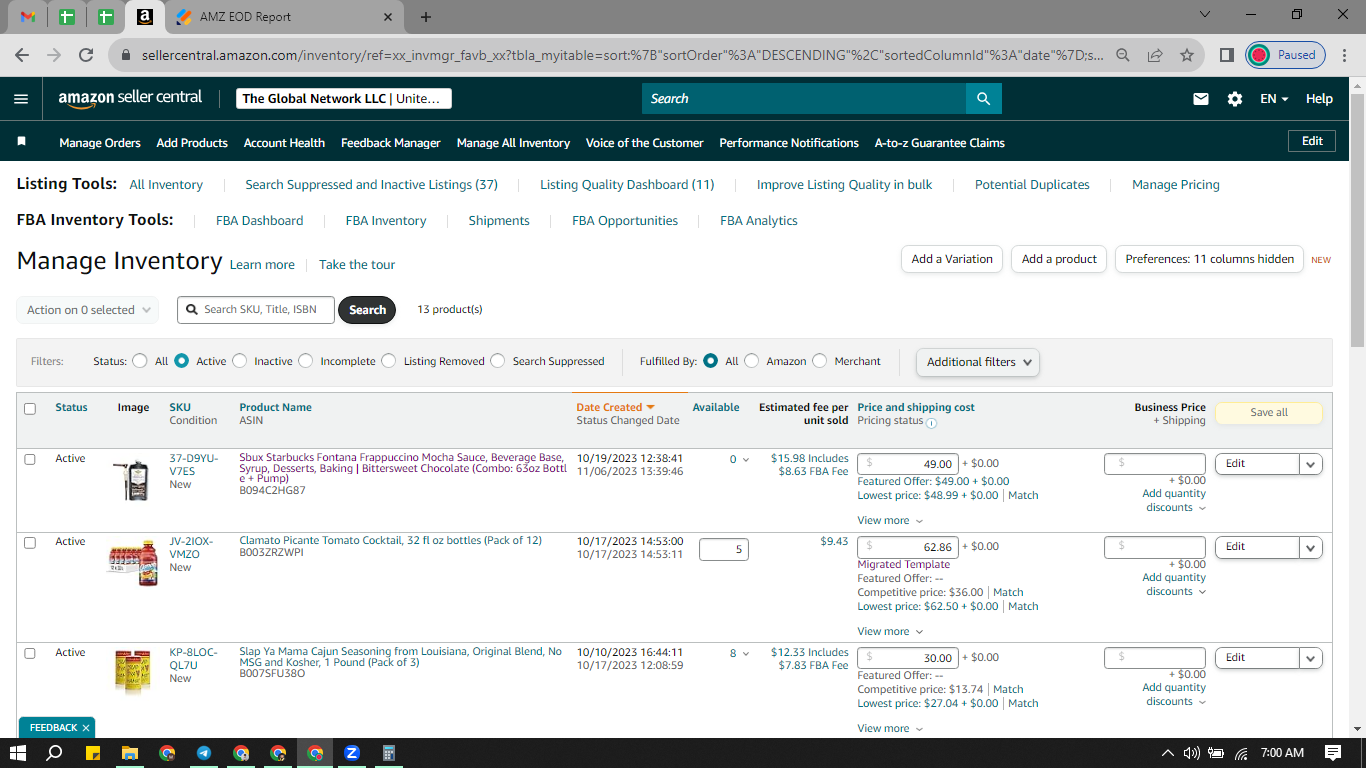Screen dimensions: 1366x768
Task: Select Fulfilled By Merchant radio button
Action: (820, 361)
